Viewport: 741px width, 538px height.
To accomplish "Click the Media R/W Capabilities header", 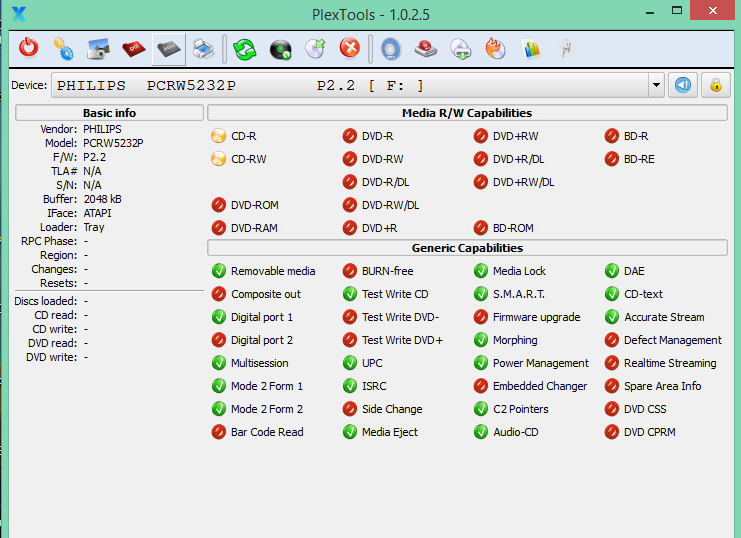I will [x=467, y=113].
